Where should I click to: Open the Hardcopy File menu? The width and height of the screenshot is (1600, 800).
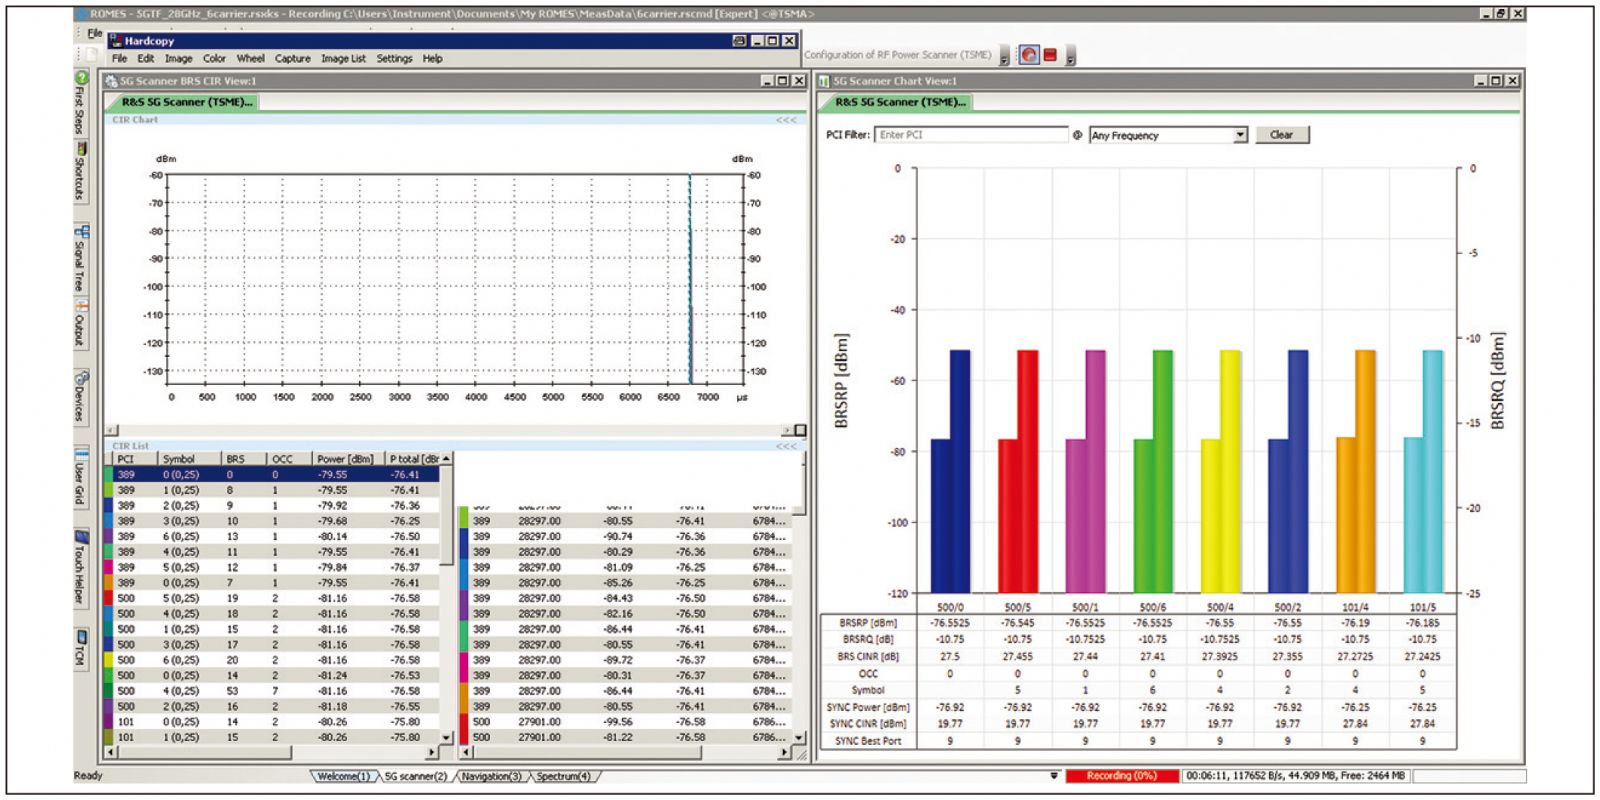click(119, 59)
